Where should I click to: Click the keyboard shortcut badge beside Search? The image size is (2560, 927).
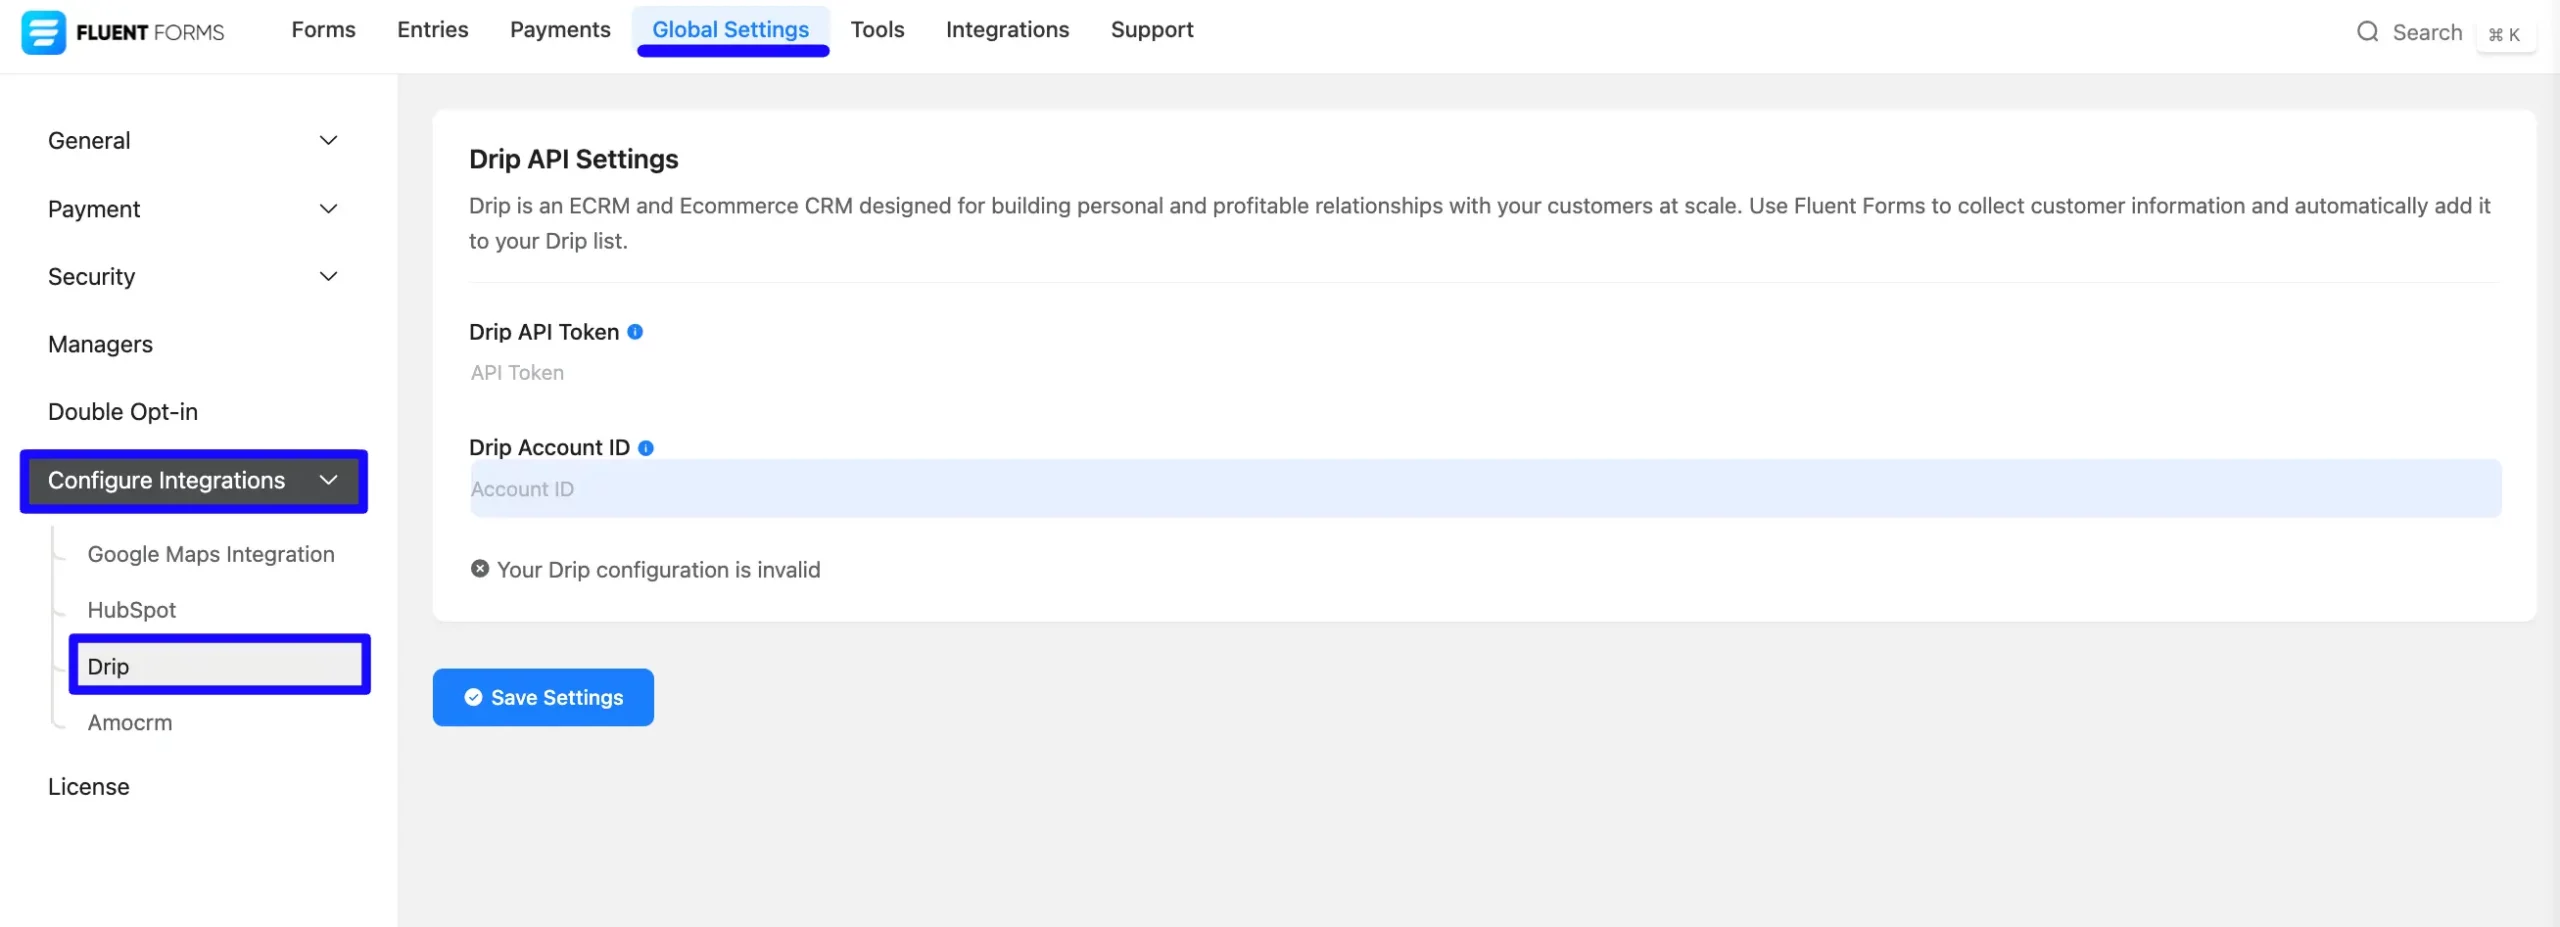point(2505,34)
